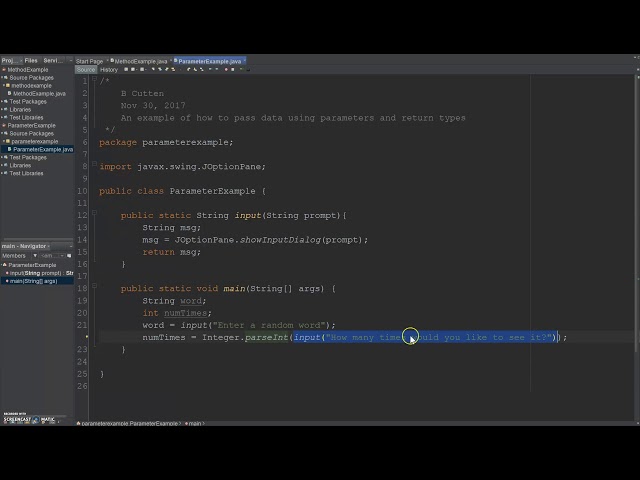
Task: Open MethodExample.java in the project tree
Action: 39,94
